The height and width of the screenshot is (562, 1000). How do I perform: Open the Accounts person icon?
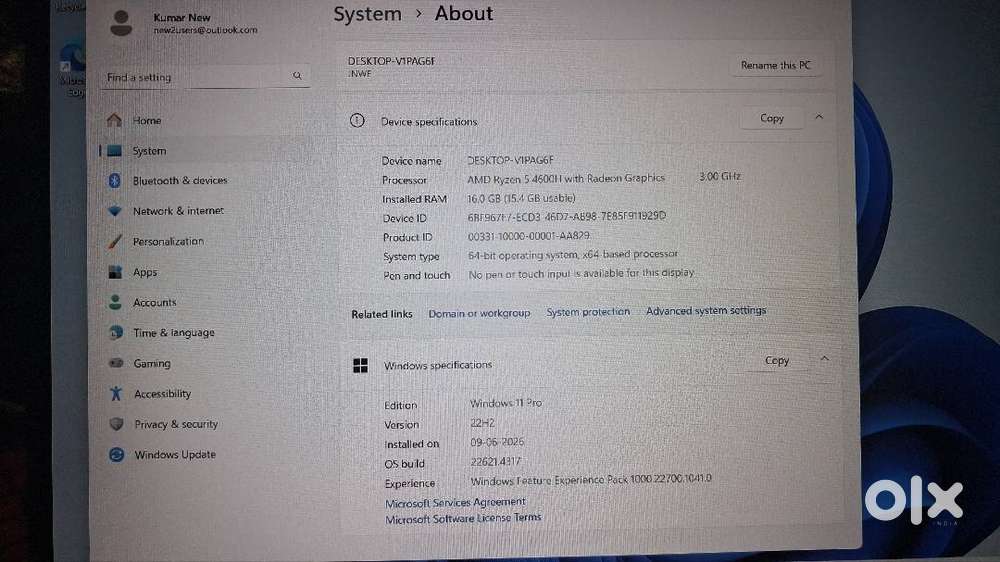115,302
